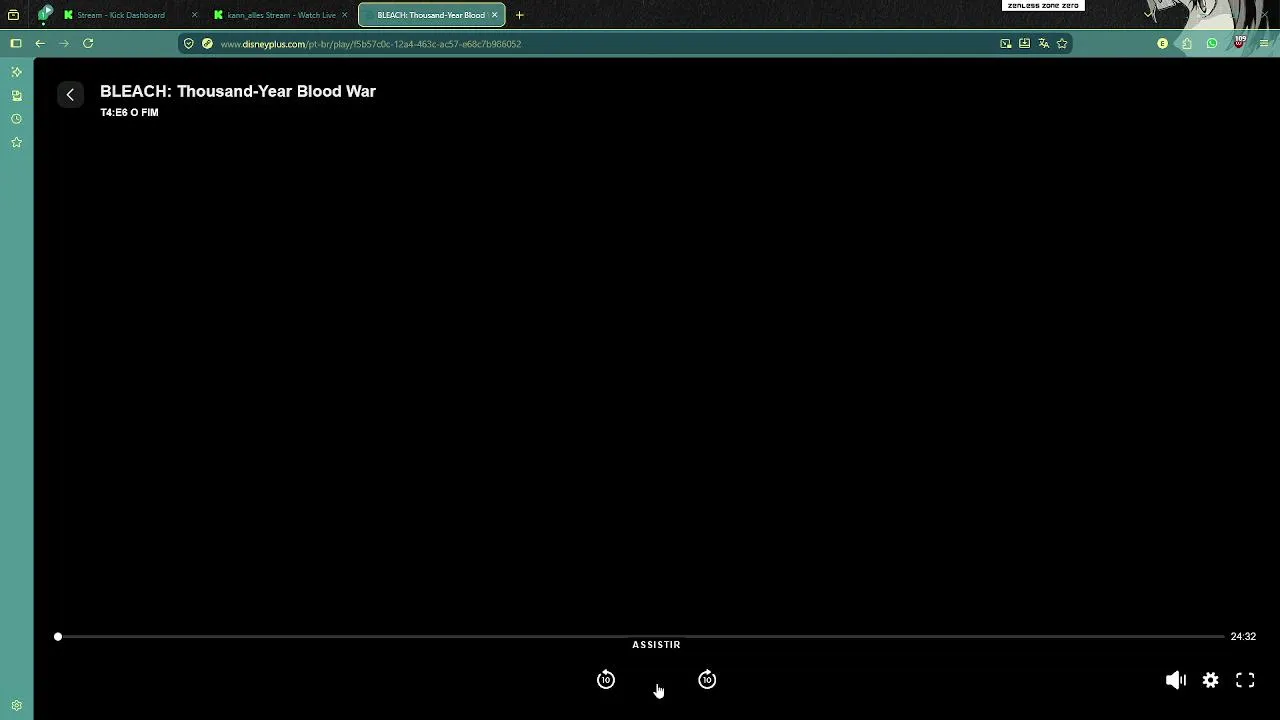Click the 24:32 remaining time label
The image size is (1280, 720).
tap(1243, 636)
